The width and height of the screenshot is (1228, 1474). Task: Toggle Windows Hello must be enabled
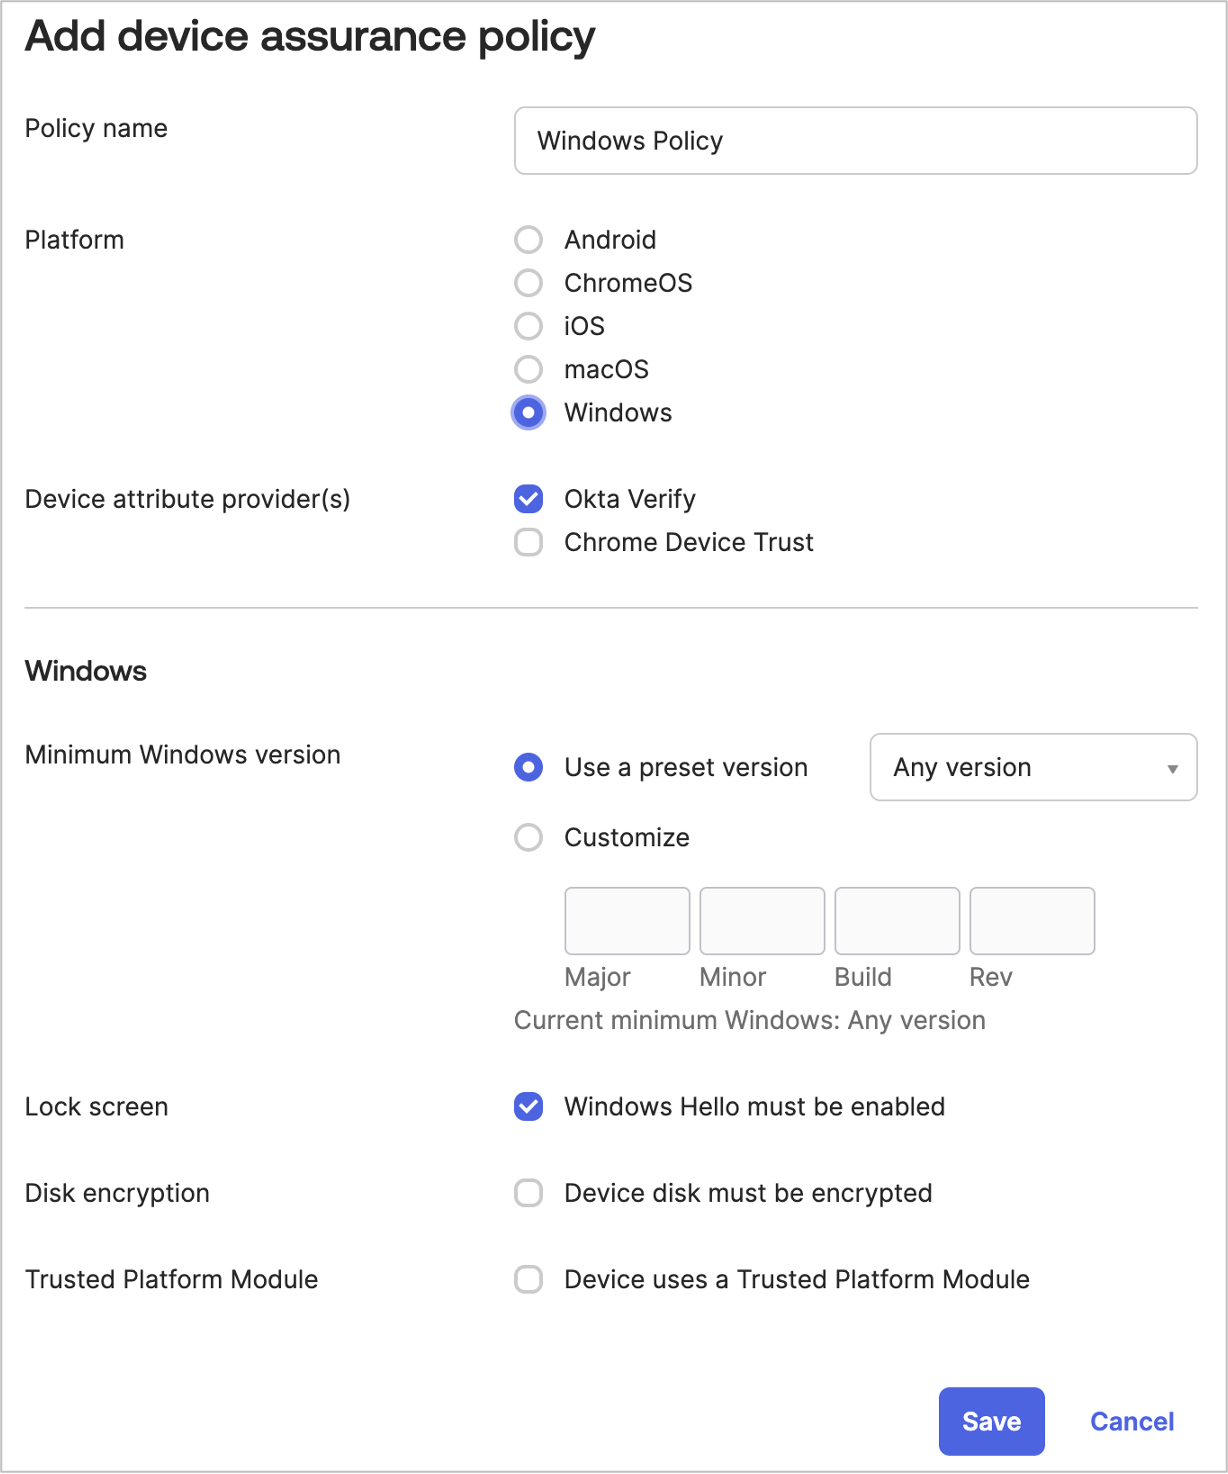(x=528, y=1106)
